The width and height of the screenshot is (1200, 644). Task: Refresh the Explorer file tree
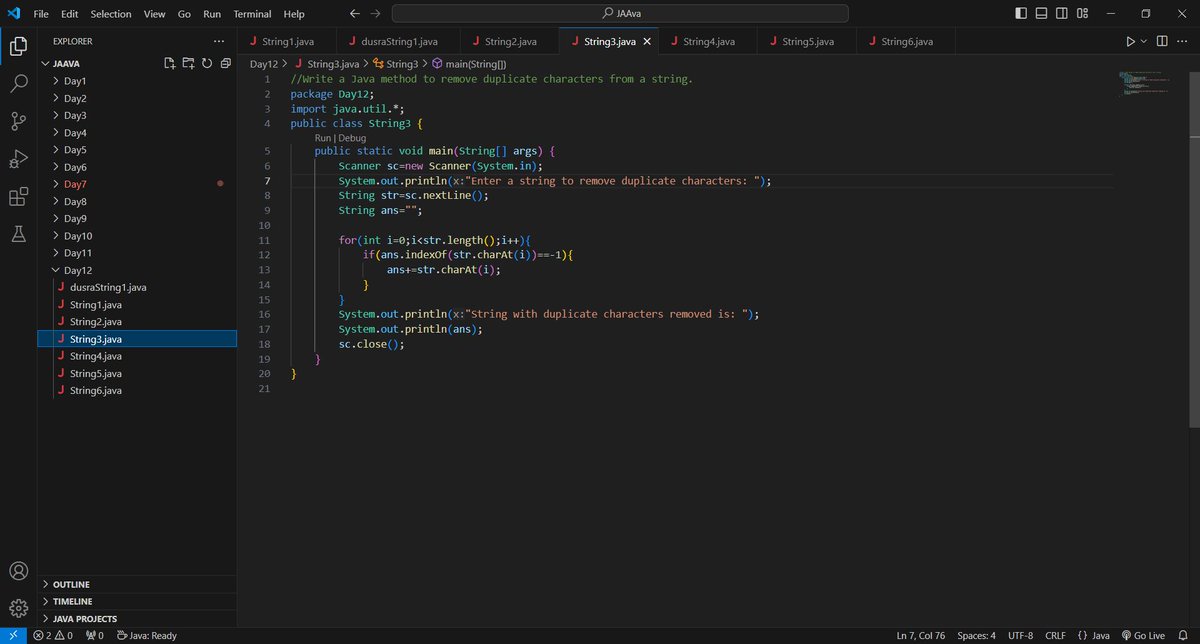[206, 63]
